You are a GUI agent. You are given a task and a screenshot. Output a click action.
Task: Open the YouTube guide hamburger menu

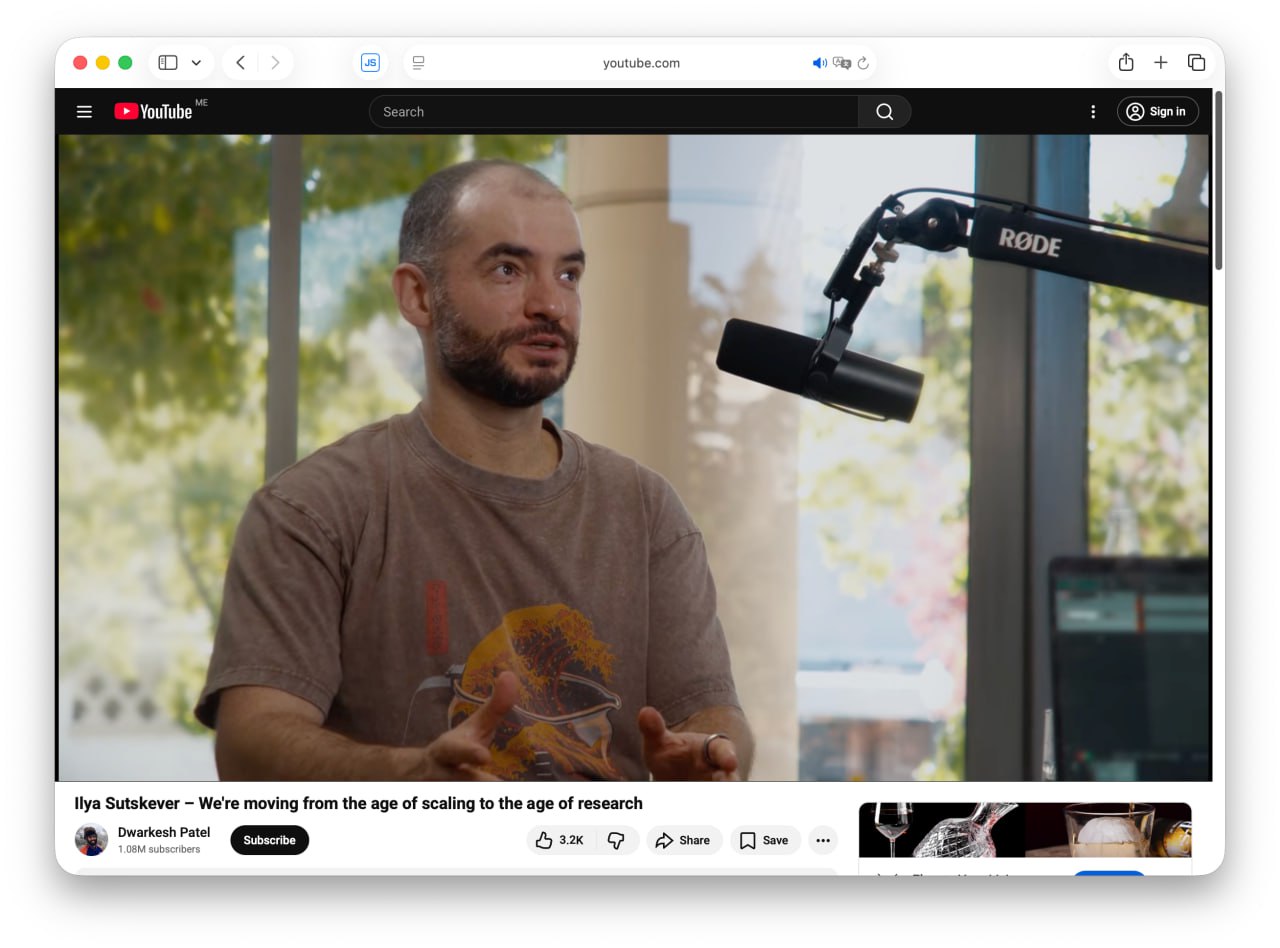coord(84,111)
